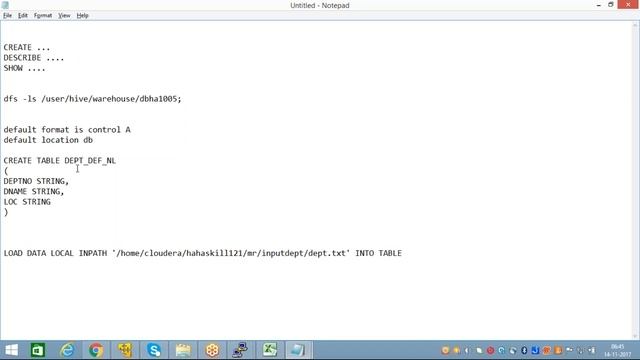Launch Windows Store from taskbar
This screenshot has height=360, width=640.
coord(38,350)
